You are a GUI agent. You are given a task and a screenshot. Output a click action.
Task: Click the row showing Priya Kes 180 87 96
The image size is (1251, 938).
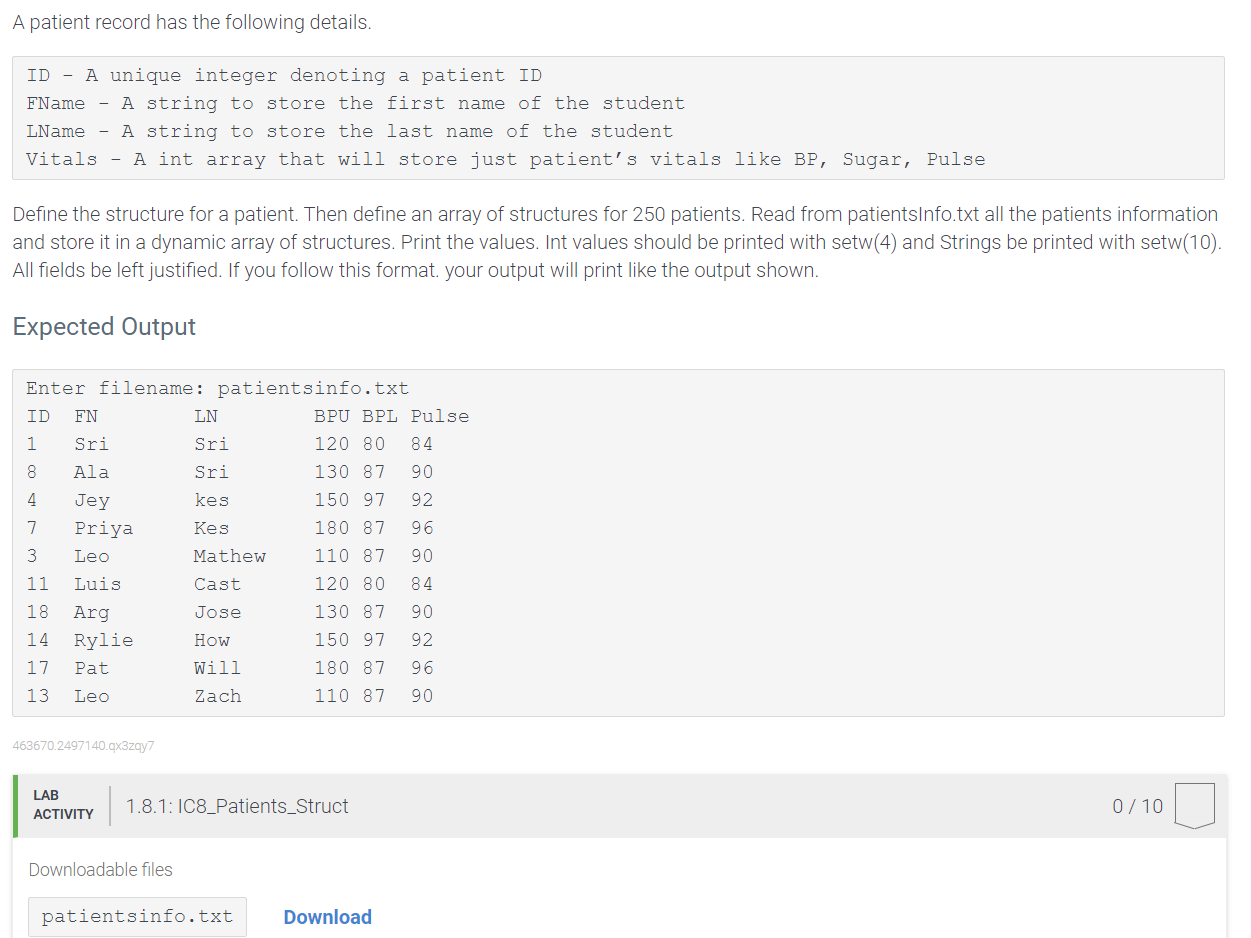[x=244, y=527]
